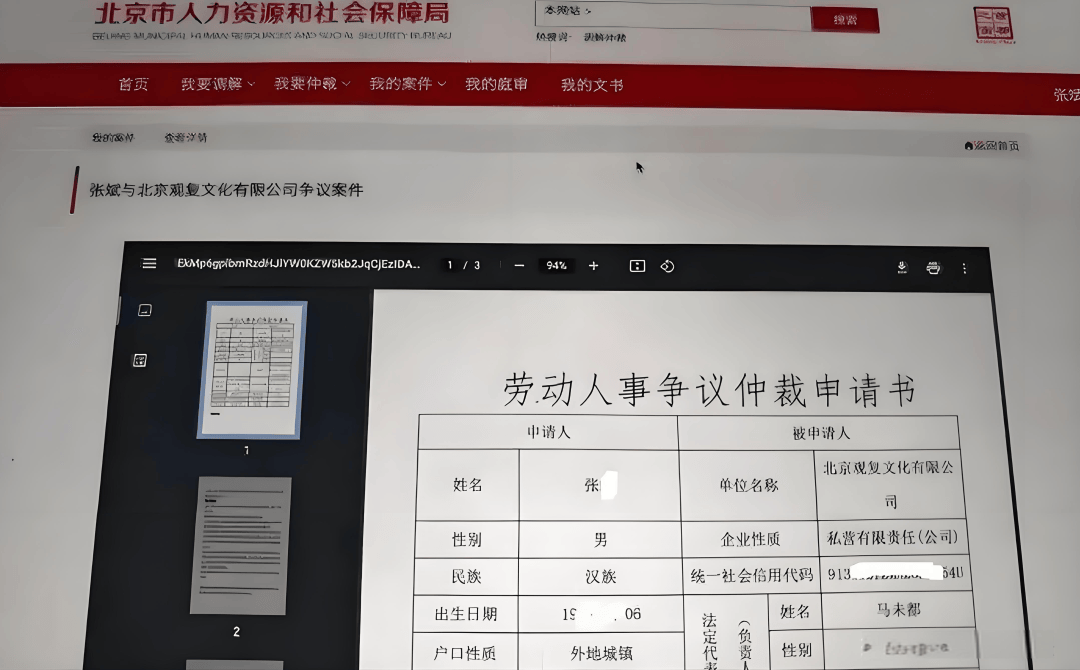Viewport: 1080px width, 670px height.
Task: Zoom in the PDF document
Action: [593, 266]
